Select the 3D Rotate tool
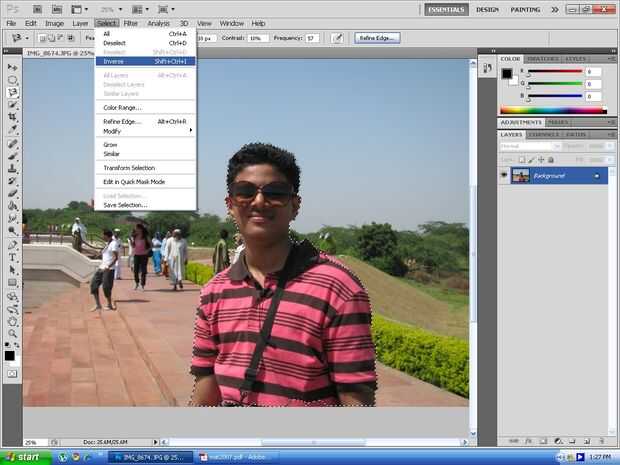The height and width of the screenshot is (465, 620). pos(12,297)
